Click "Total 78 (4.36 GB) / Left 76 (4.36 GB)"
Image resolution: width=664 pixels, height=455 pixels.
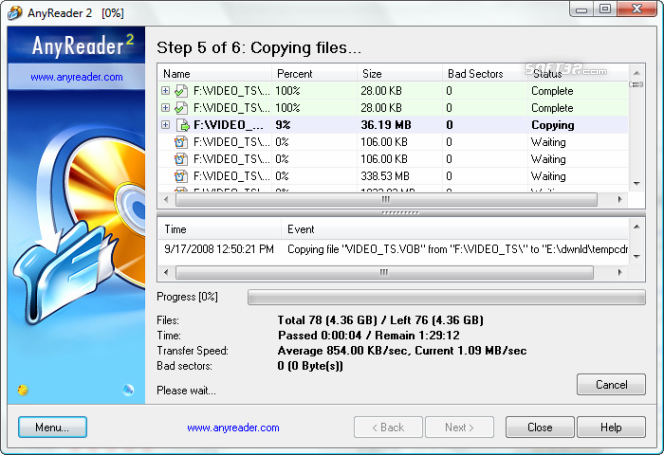click(381, 320)
